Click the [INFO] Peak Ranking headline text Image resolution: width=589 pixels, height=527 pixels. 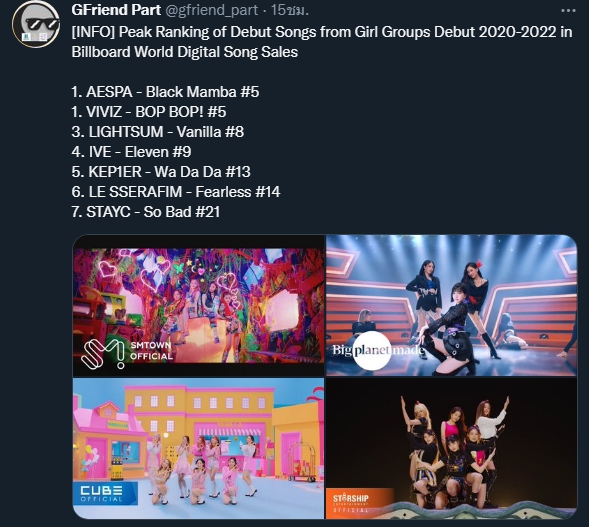[x=322, y=42]
